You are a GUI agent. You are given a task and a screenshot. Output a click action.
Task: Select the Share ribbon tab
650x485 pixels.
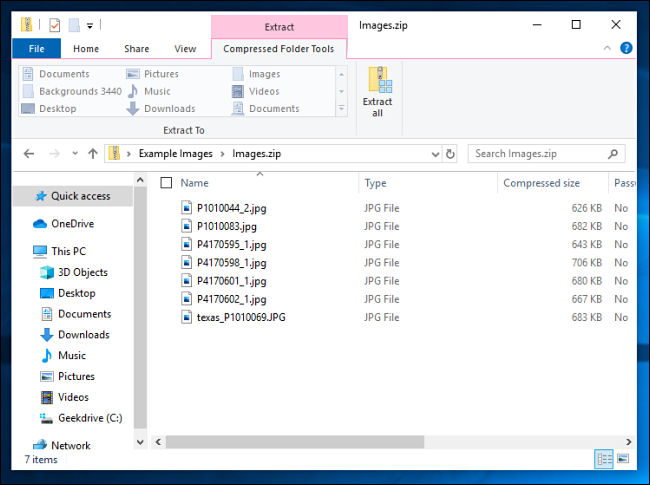pyautogui.click(x=137, y=48)
